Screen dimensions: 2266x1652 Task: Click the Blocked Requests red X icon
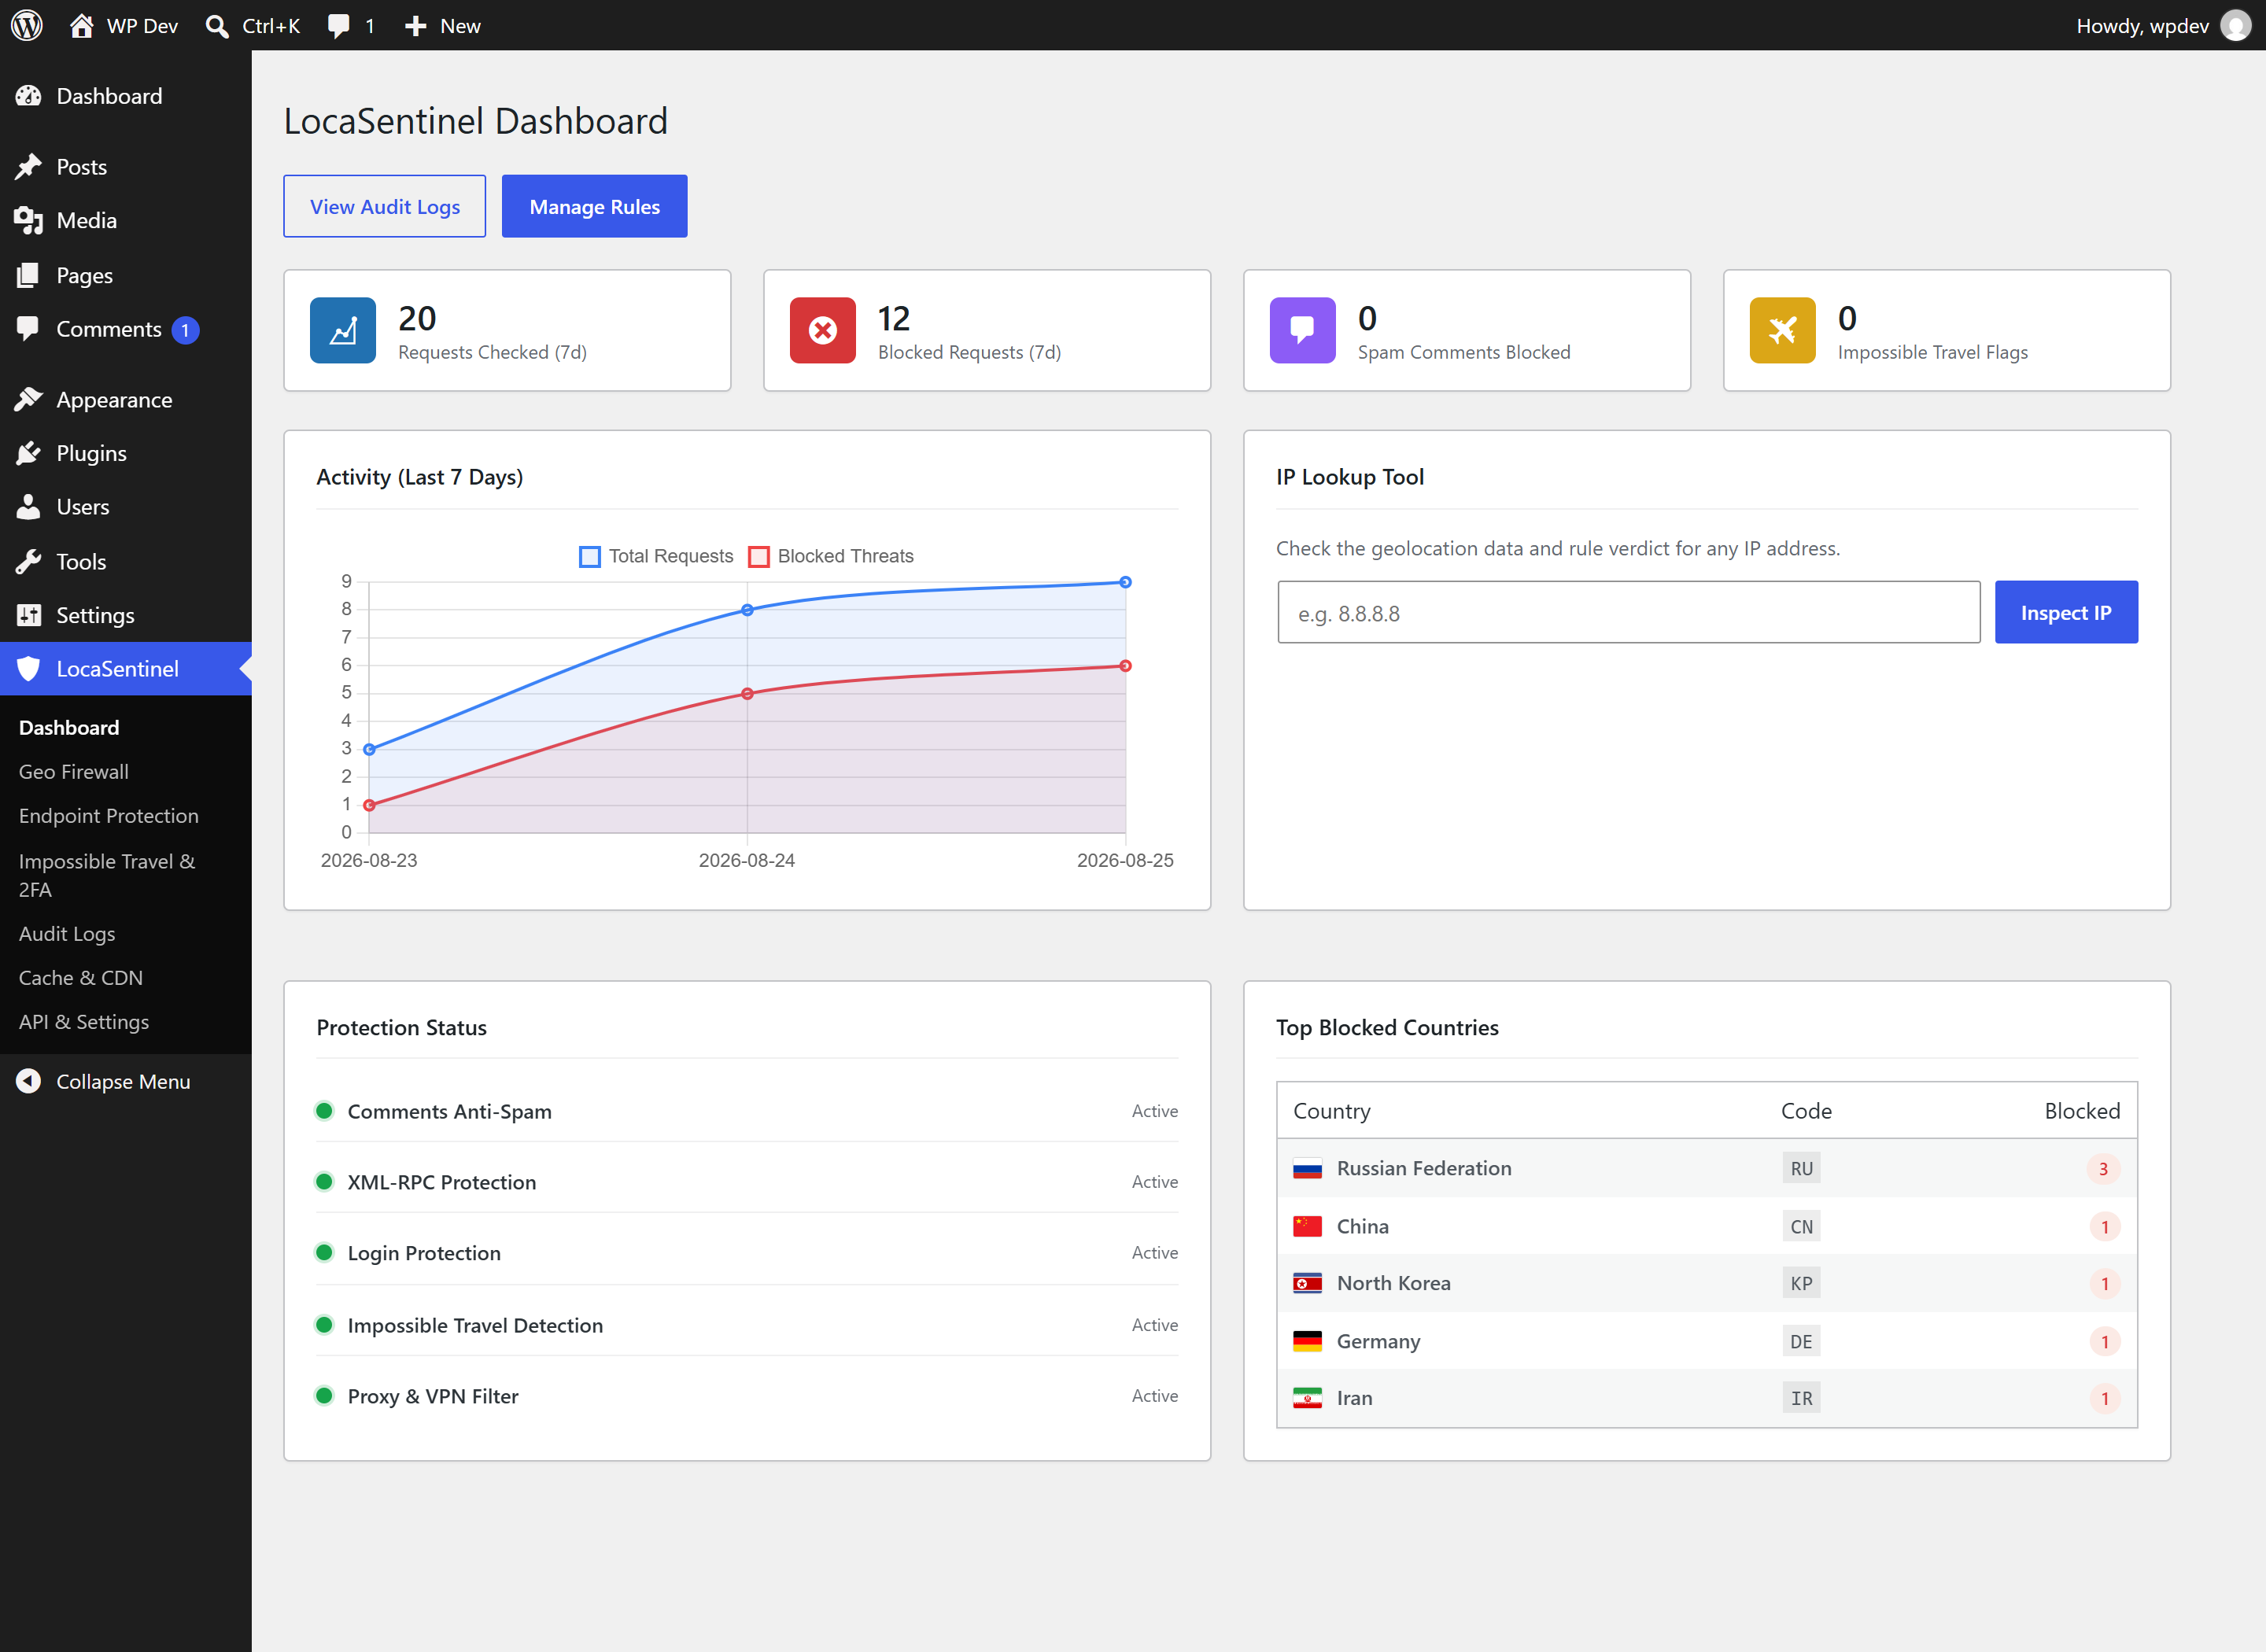823,330
